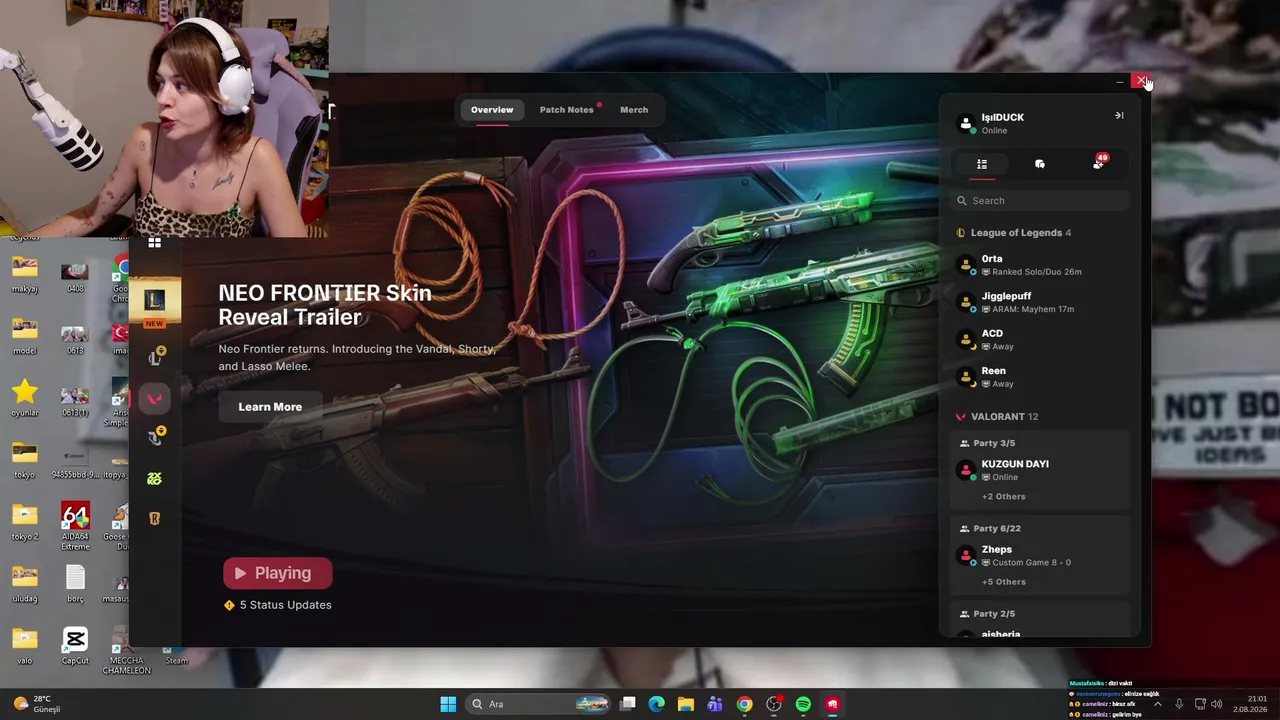
Task: Select the makyaj folder on desktop
Action: 25,273
